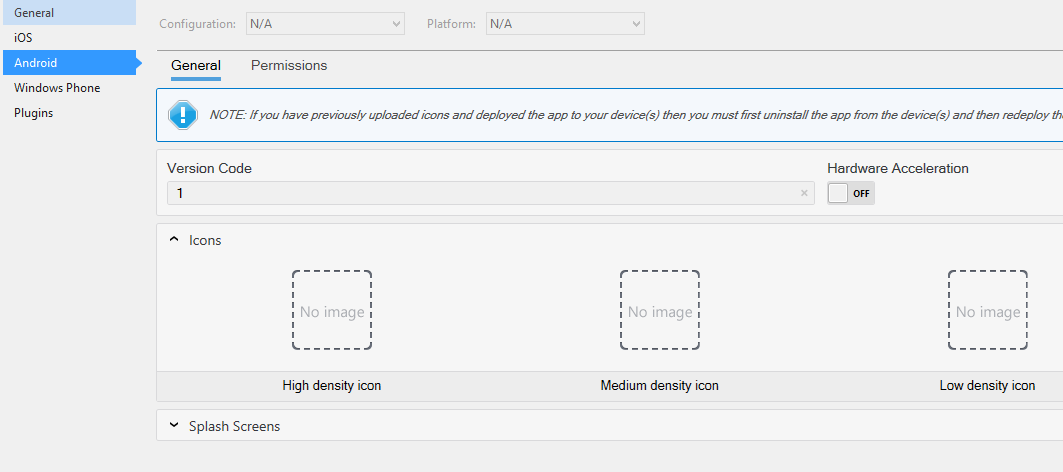Click the High density icon label
Viewport: 1063px width, 472px height.
(x=332, y=386)
